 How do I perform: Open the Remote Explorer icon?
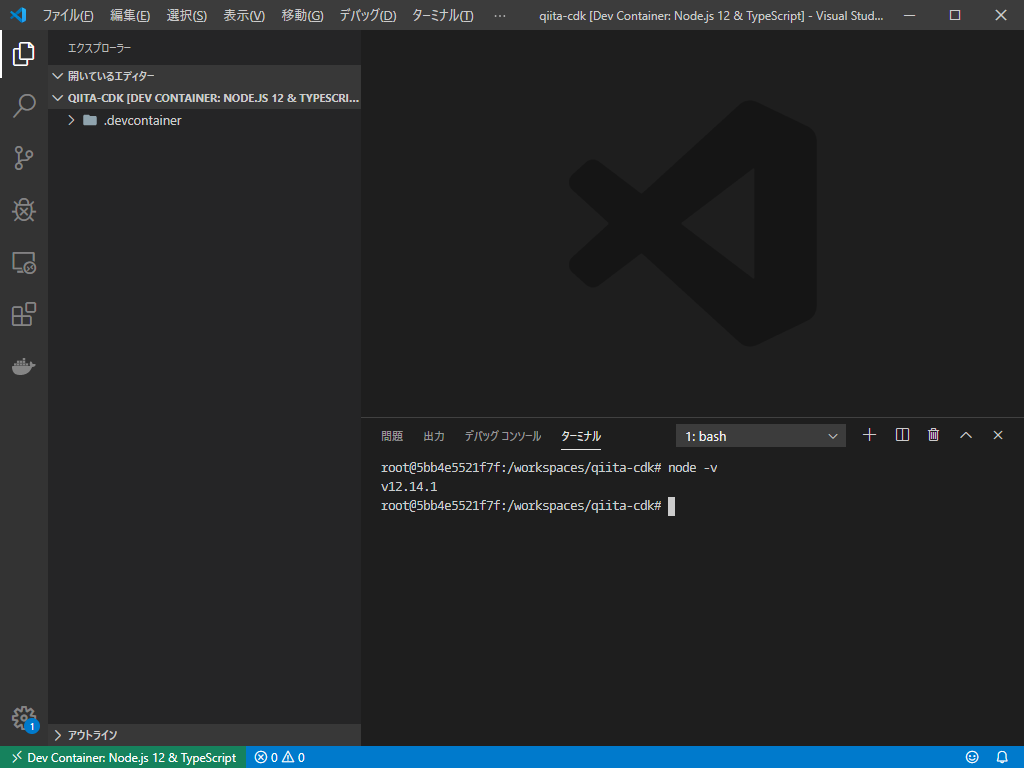tap(24, 263)
